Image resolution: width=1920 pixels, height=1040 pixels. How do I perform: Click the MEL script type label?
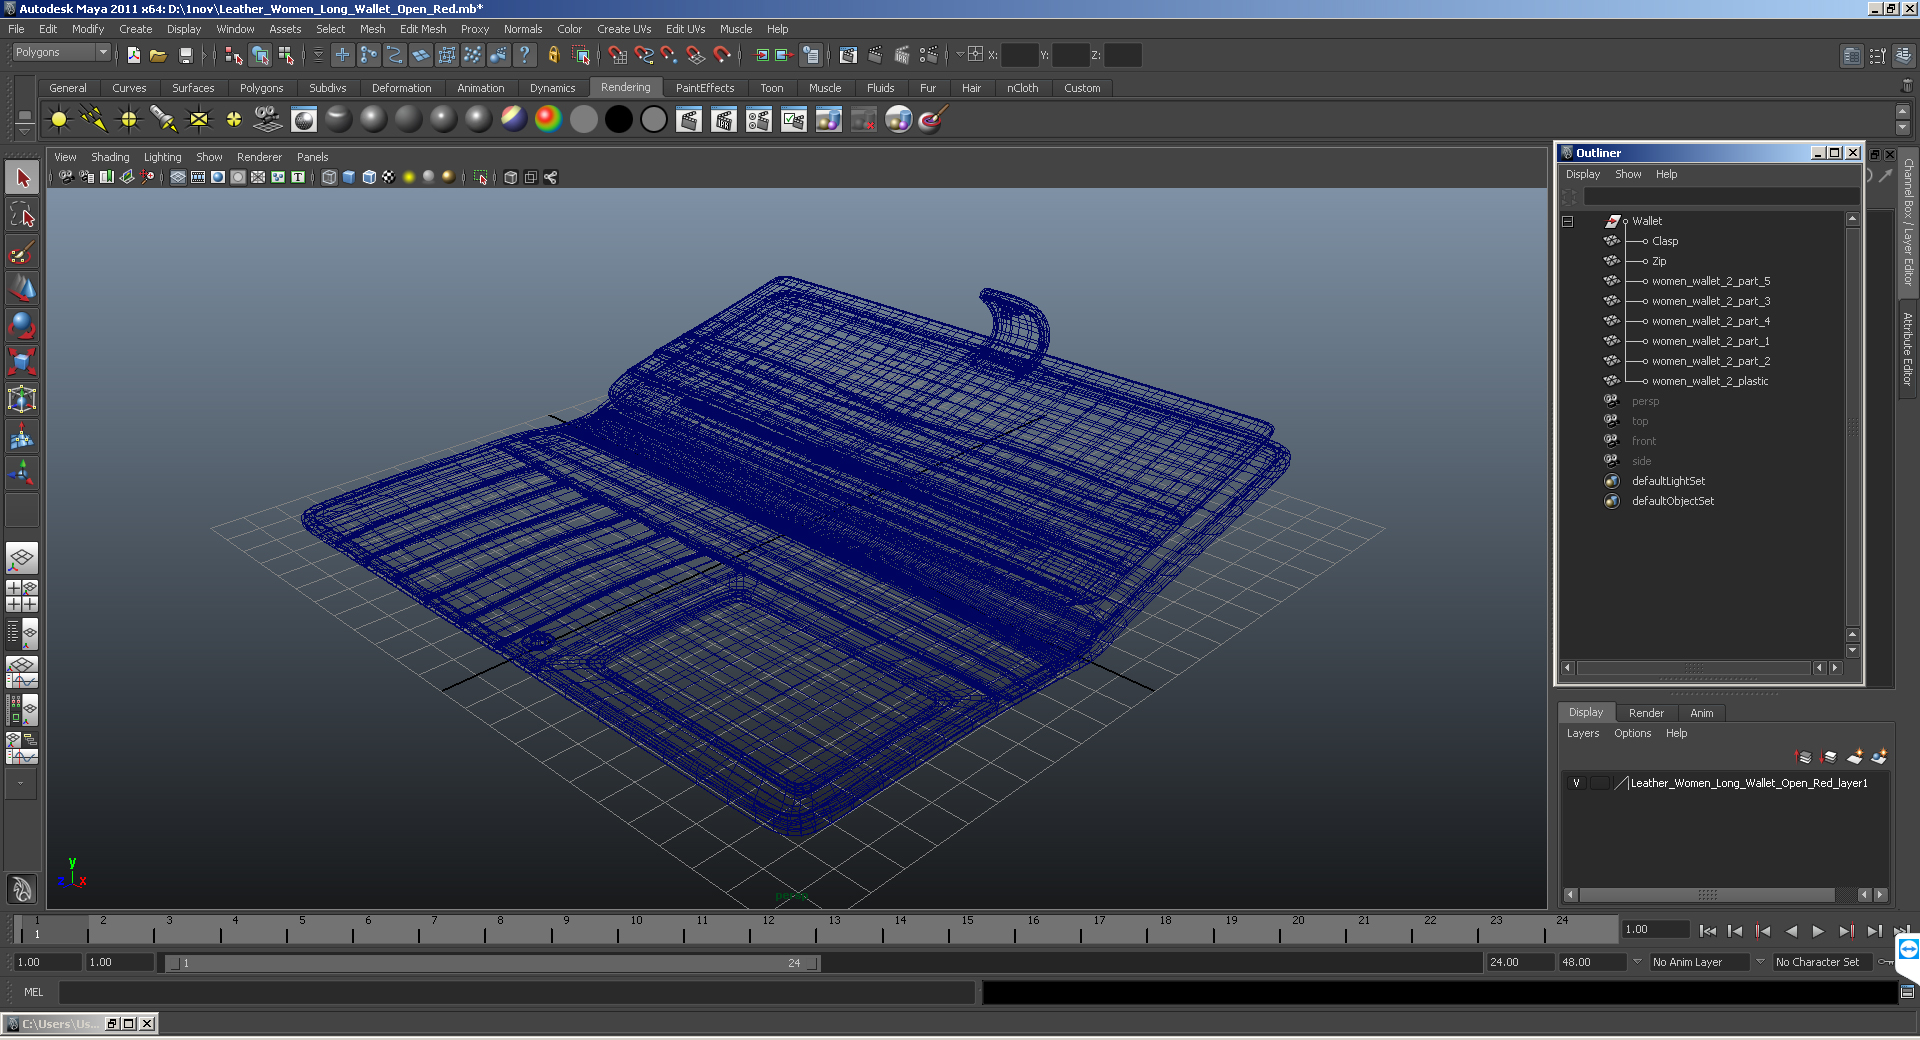pos(33,992)
